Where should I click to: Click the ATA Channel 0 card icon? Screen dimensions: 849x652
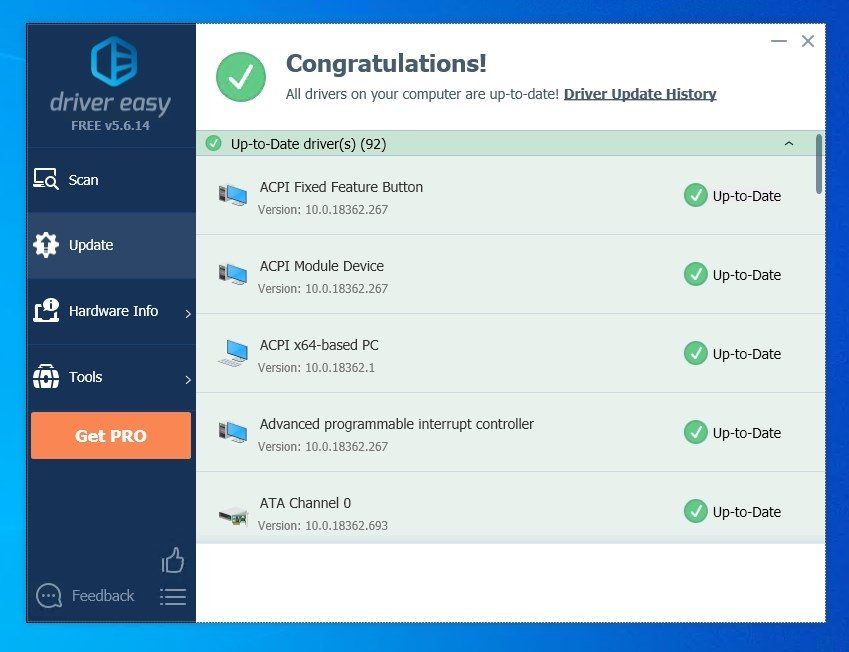(x=233, y=516)
